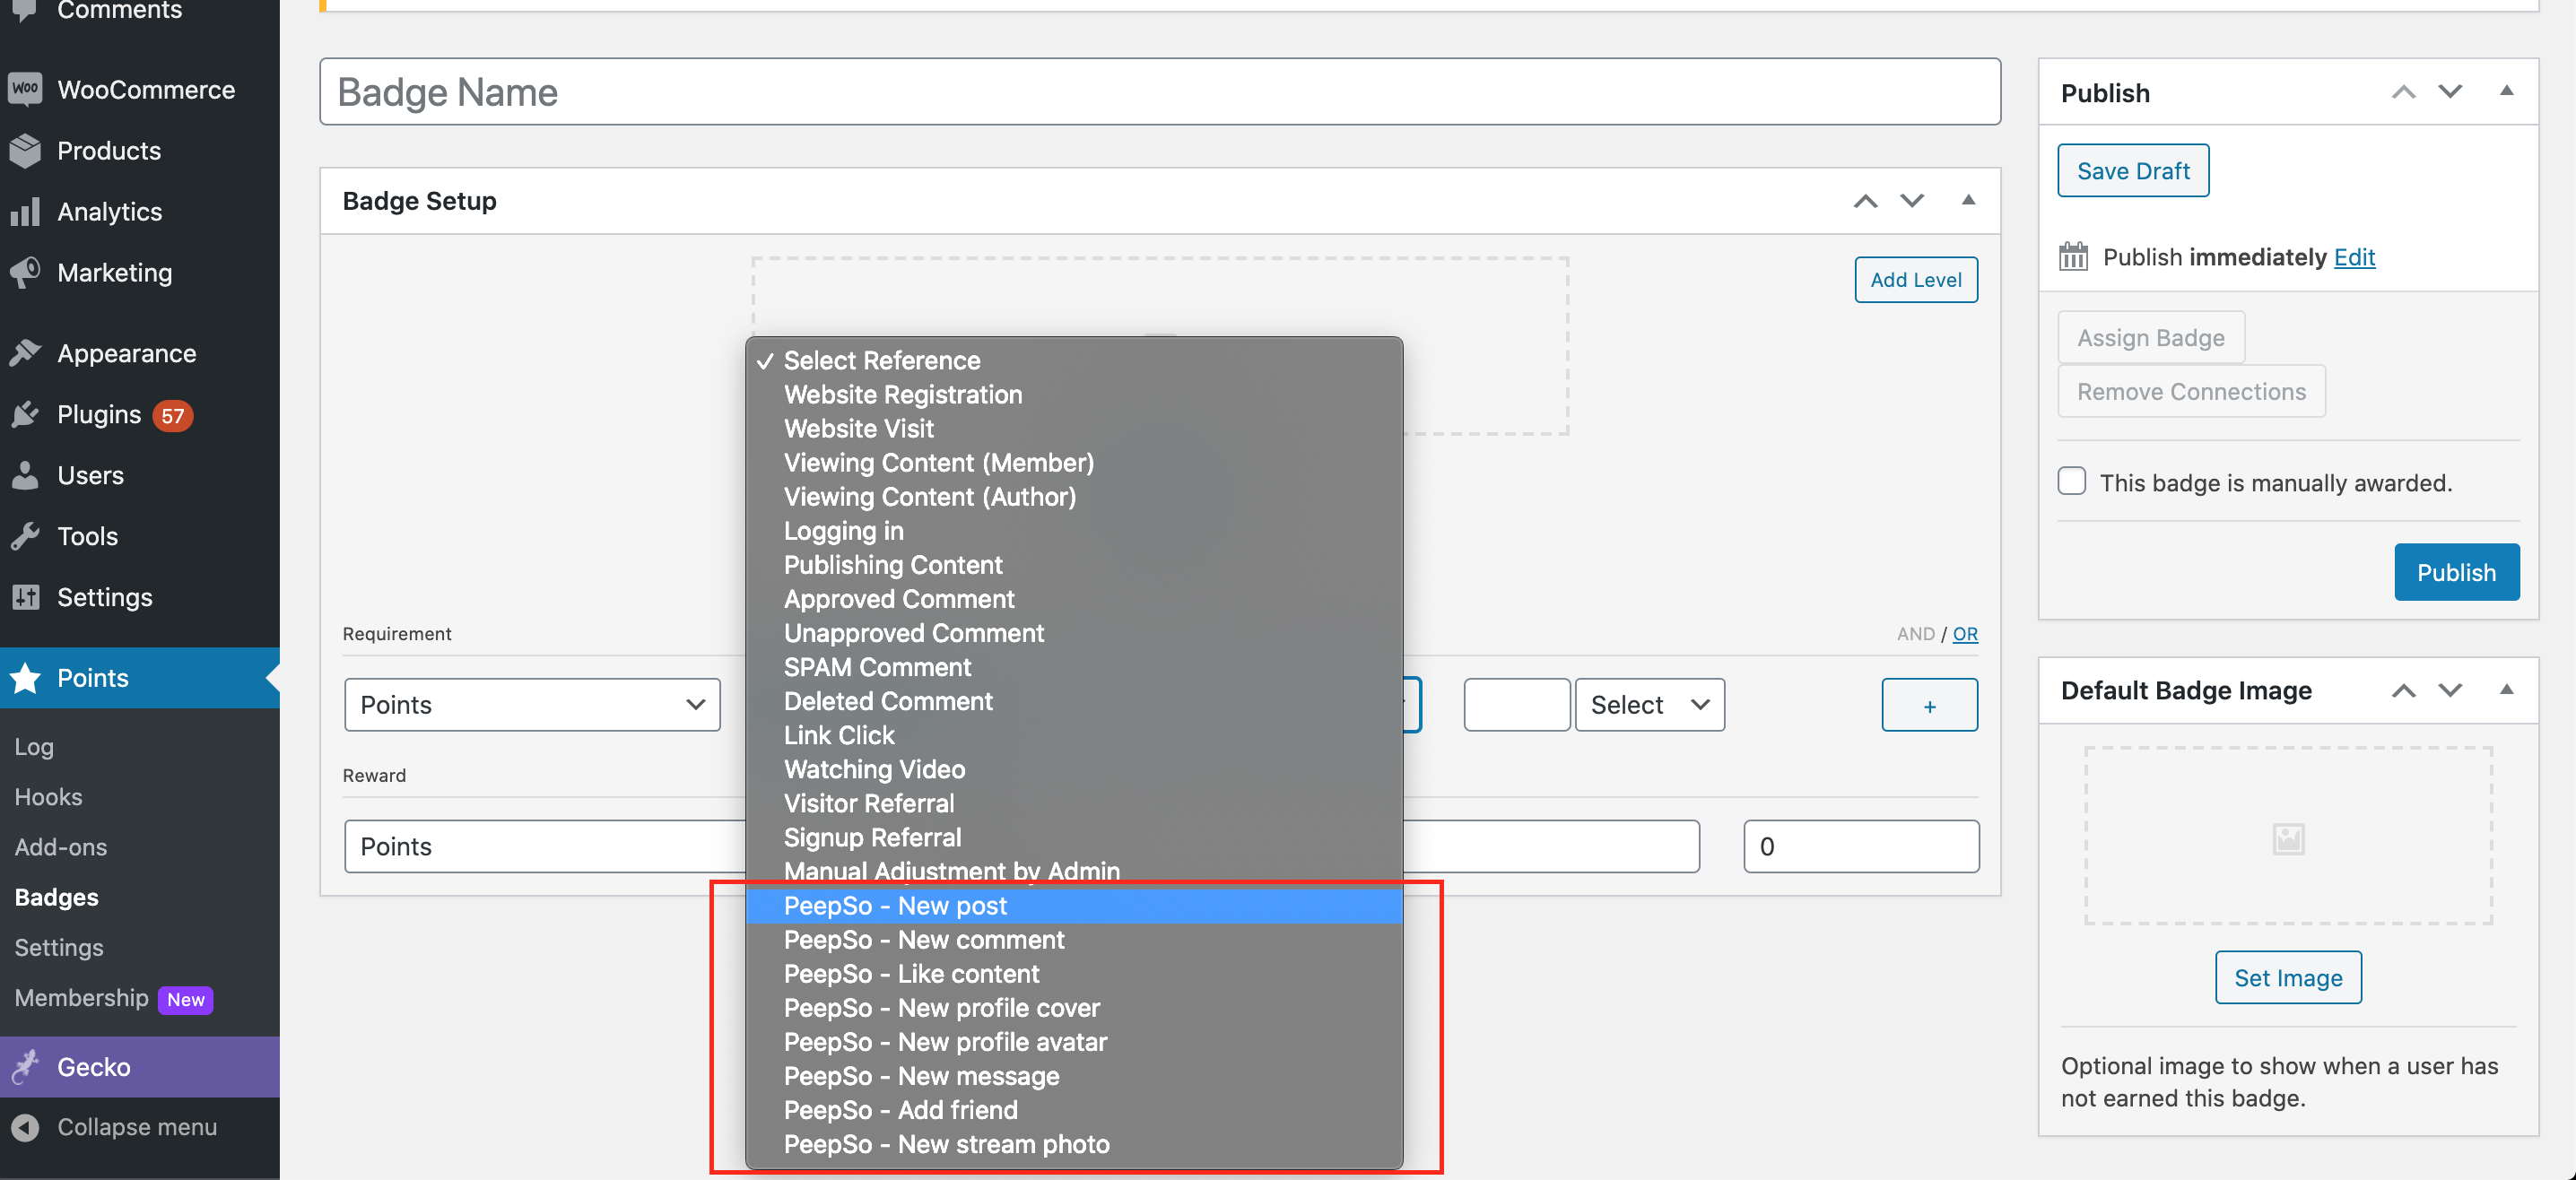This screenshot has height=1180, width=2576.
Task: Click the Assign Badge button
Action: [2150, 337]
